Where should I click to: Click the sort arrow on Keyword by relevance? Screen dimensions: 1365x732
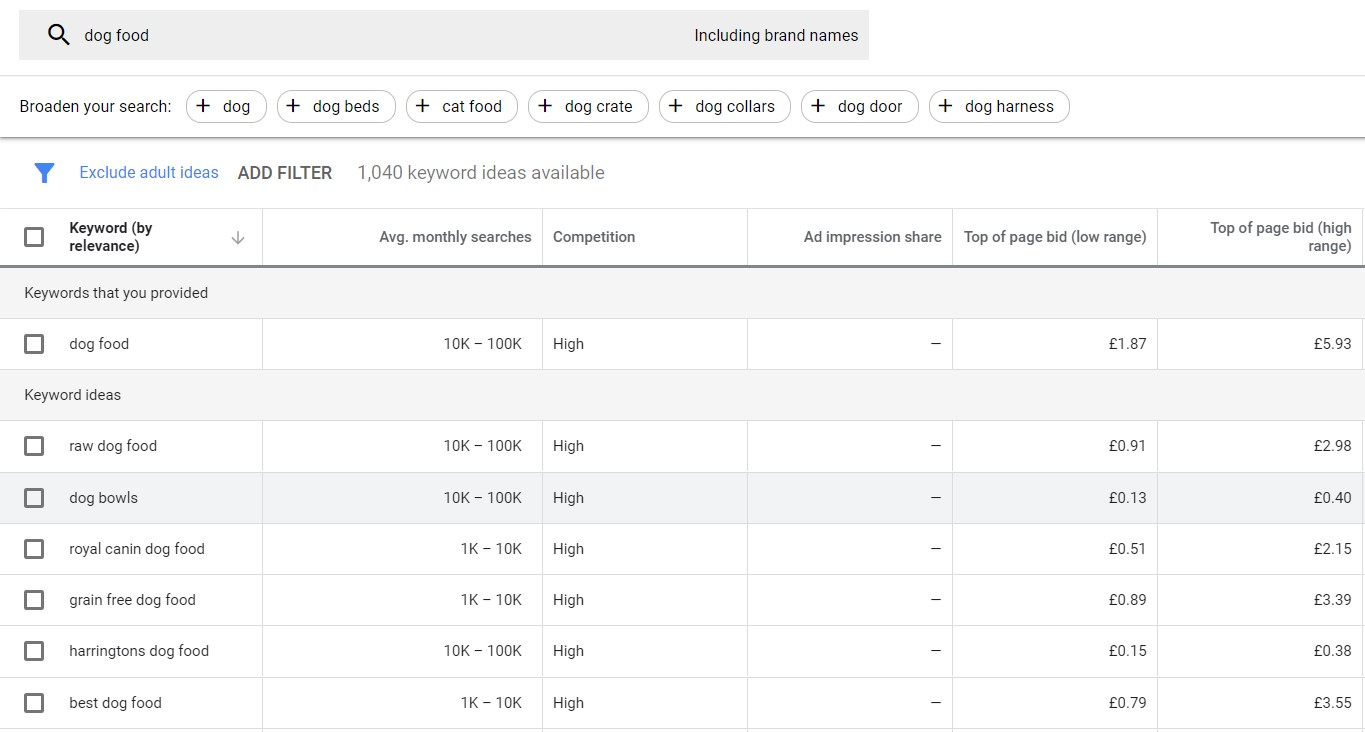238,237
